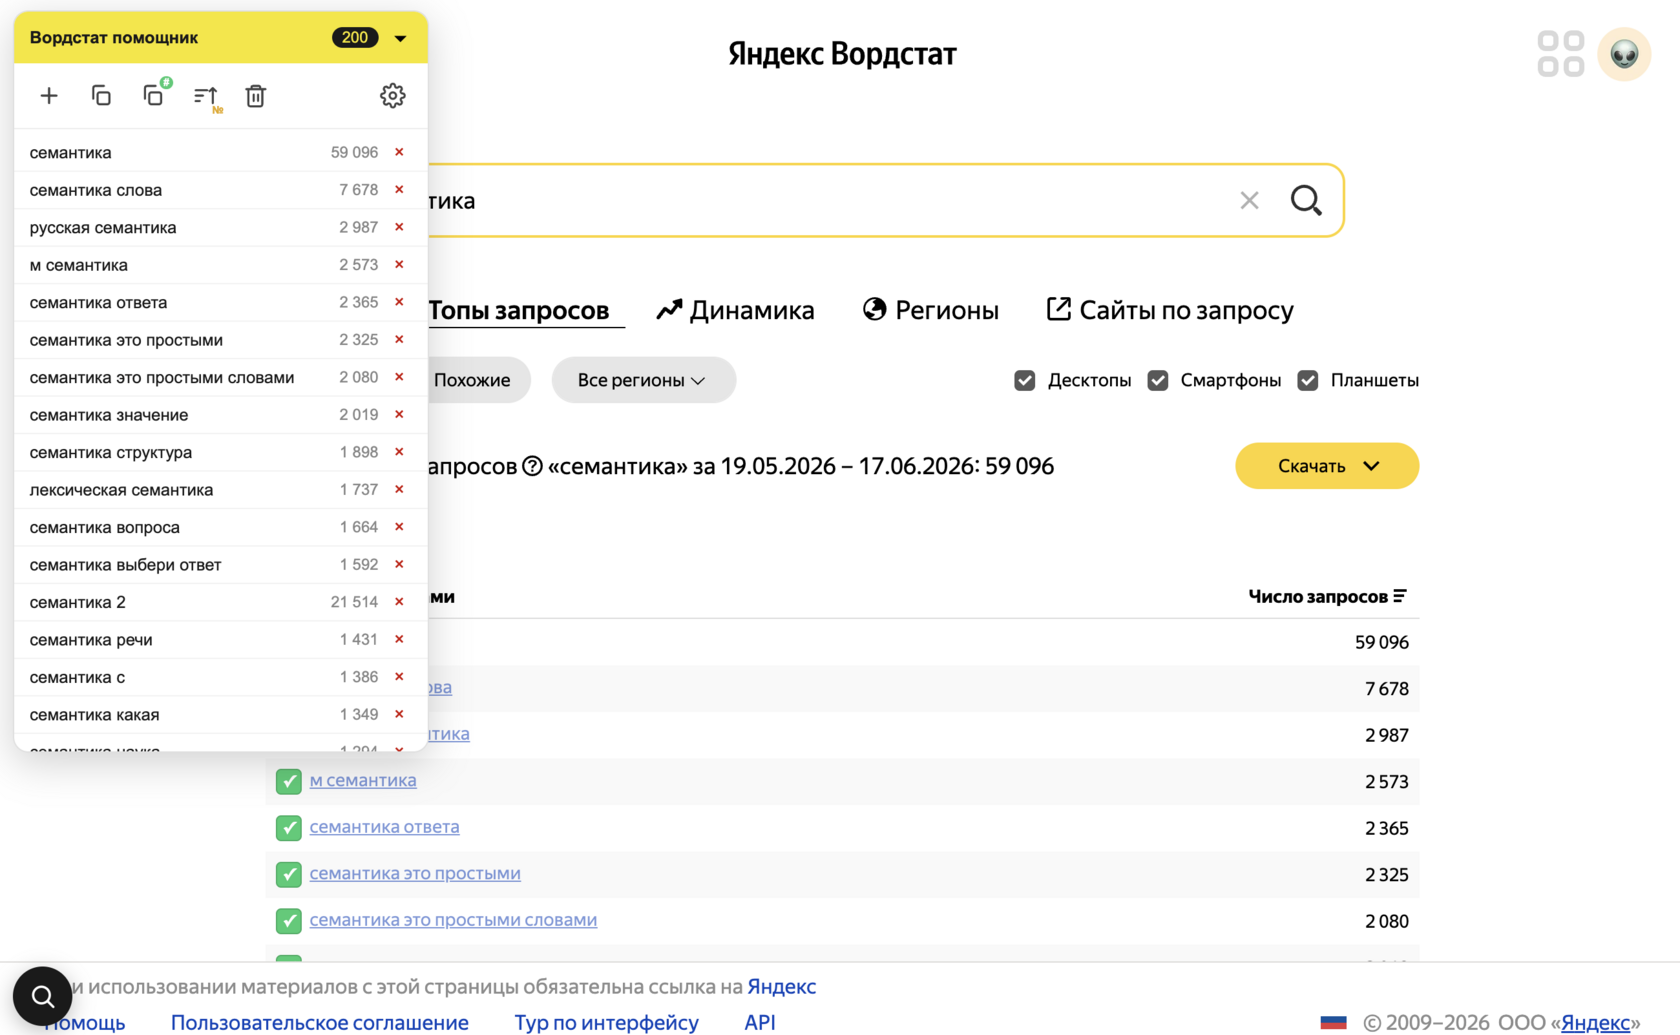
Task: Select the "лексическая семантика" phrase text in the panel
Action: [x=121, y=490]
